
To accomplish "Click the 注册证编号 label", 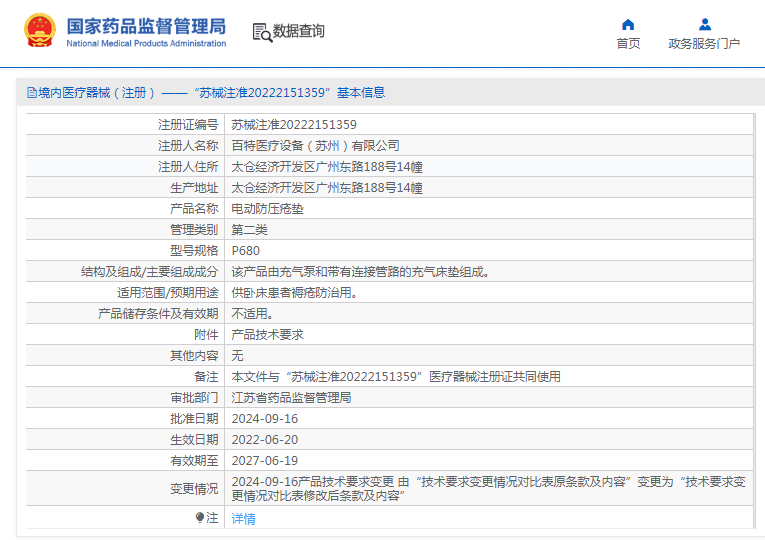I will (x=188, y=125).
